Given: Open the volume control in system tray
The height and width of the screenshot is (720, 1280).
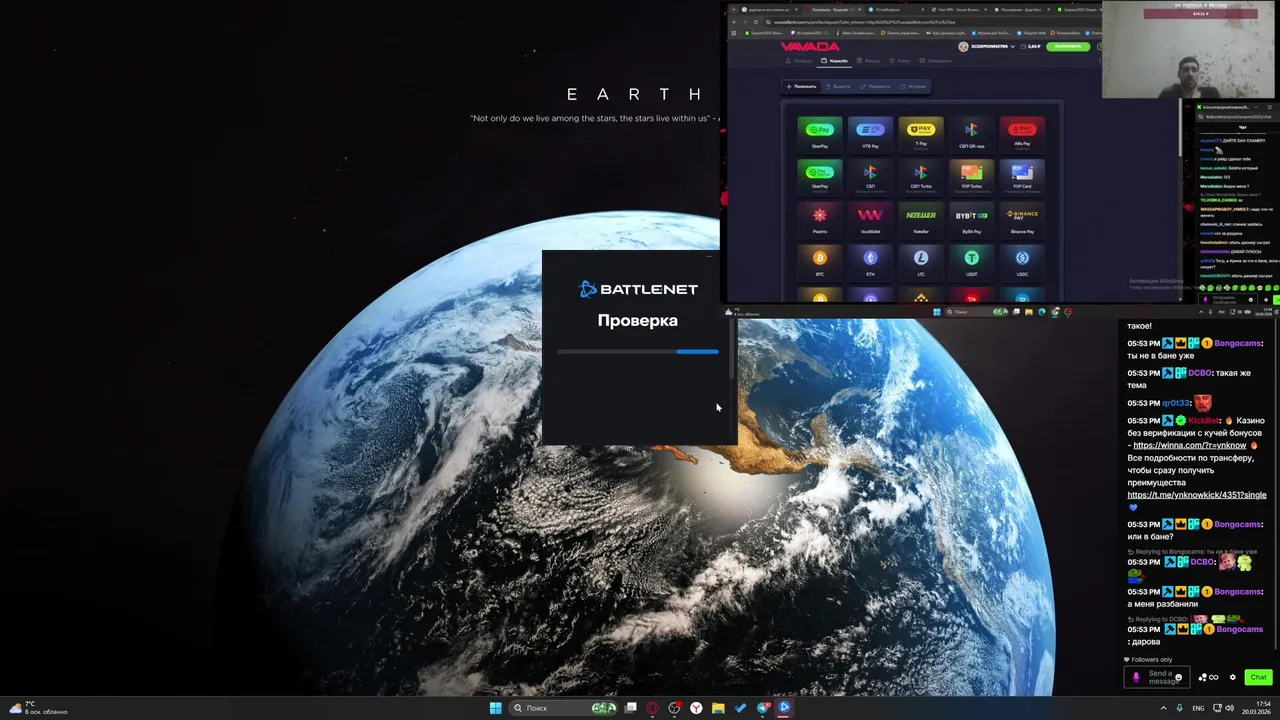Looking at the screenshot, I should coord(1229,708).
